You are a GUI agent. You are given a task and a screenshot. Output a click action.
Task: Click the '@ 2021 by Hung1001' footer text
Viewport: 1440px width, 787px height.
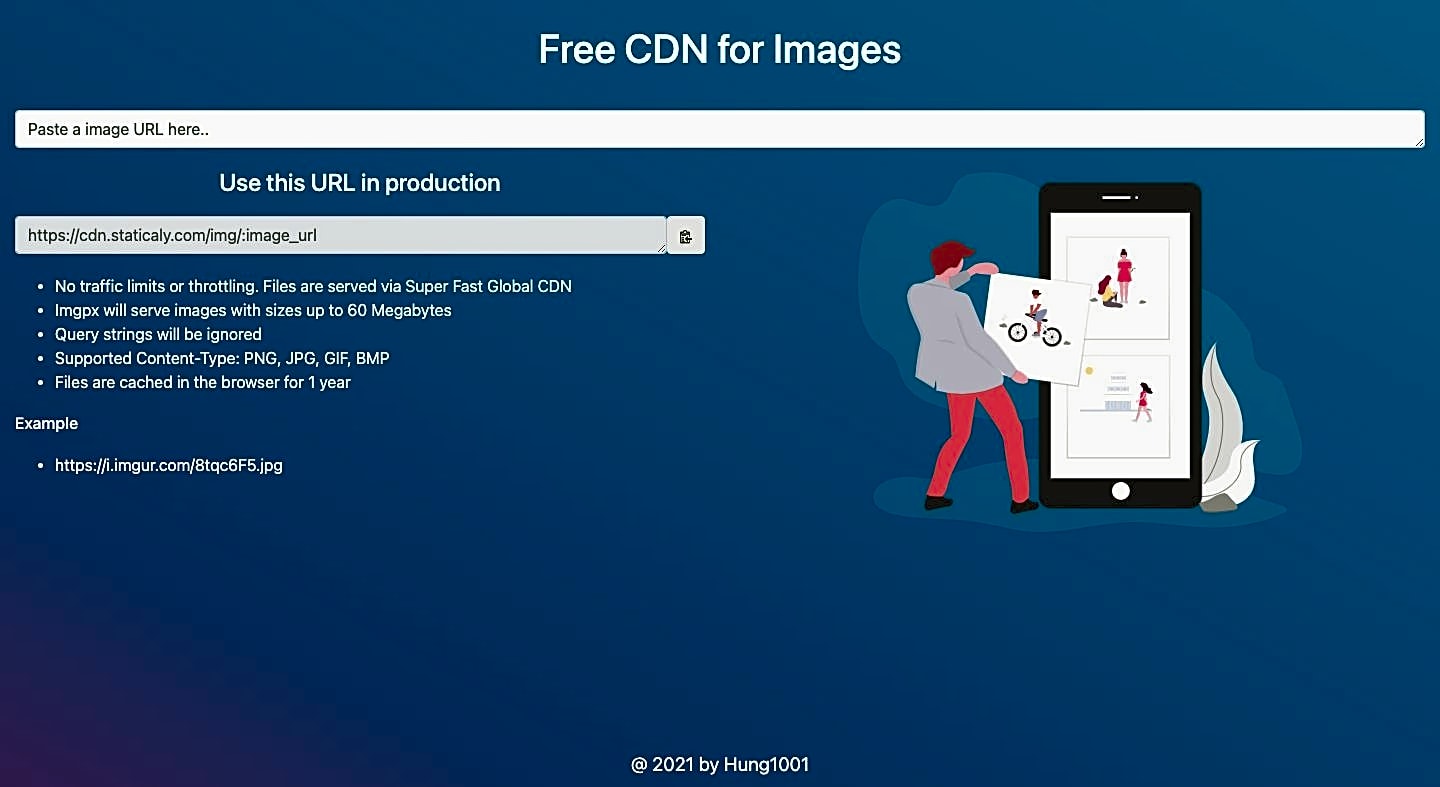tap(720, 765)
